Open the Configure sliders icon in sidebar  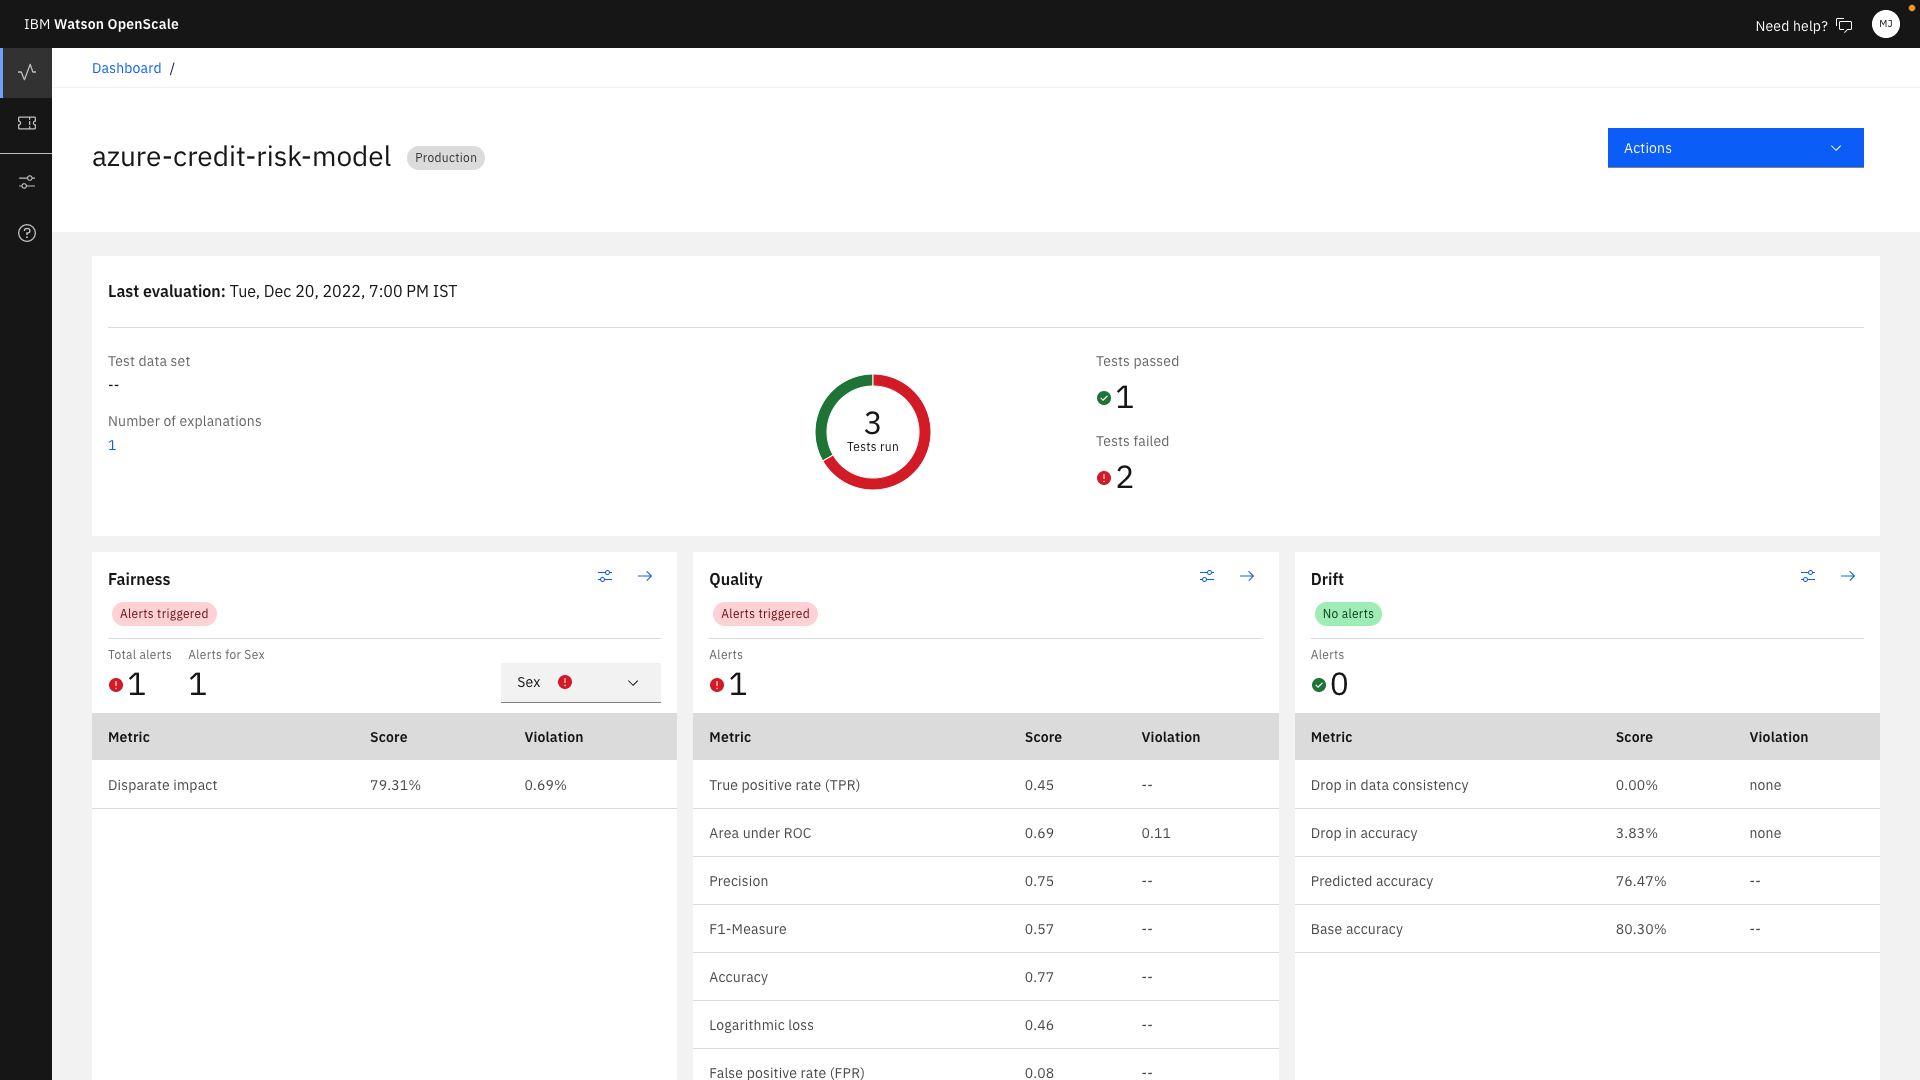click(27, 182)
